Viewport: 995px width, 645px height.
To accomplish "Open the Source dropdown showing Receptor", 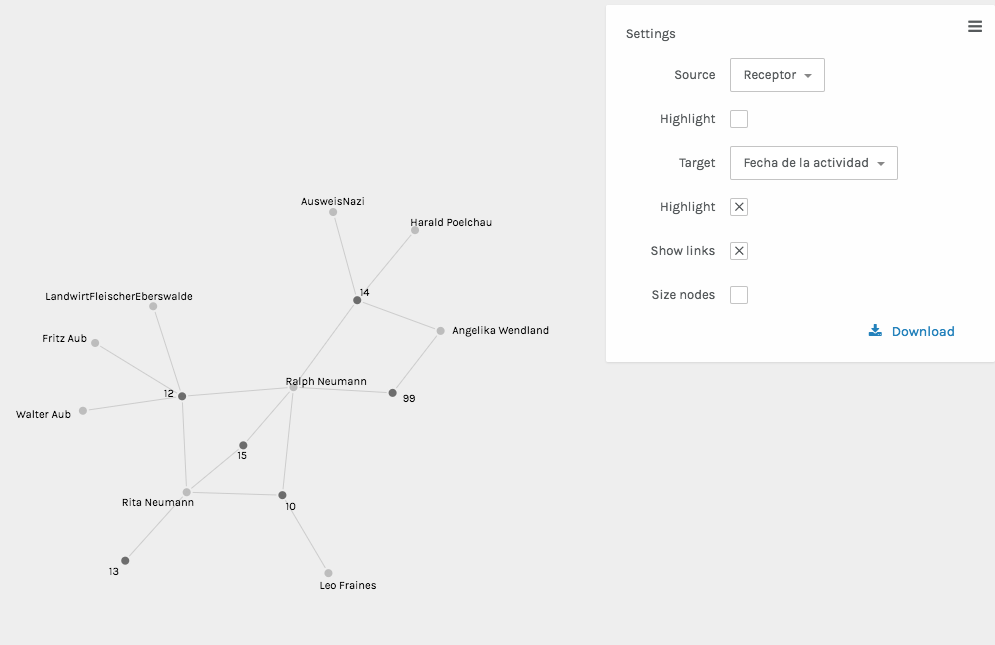I will (777, 74).
